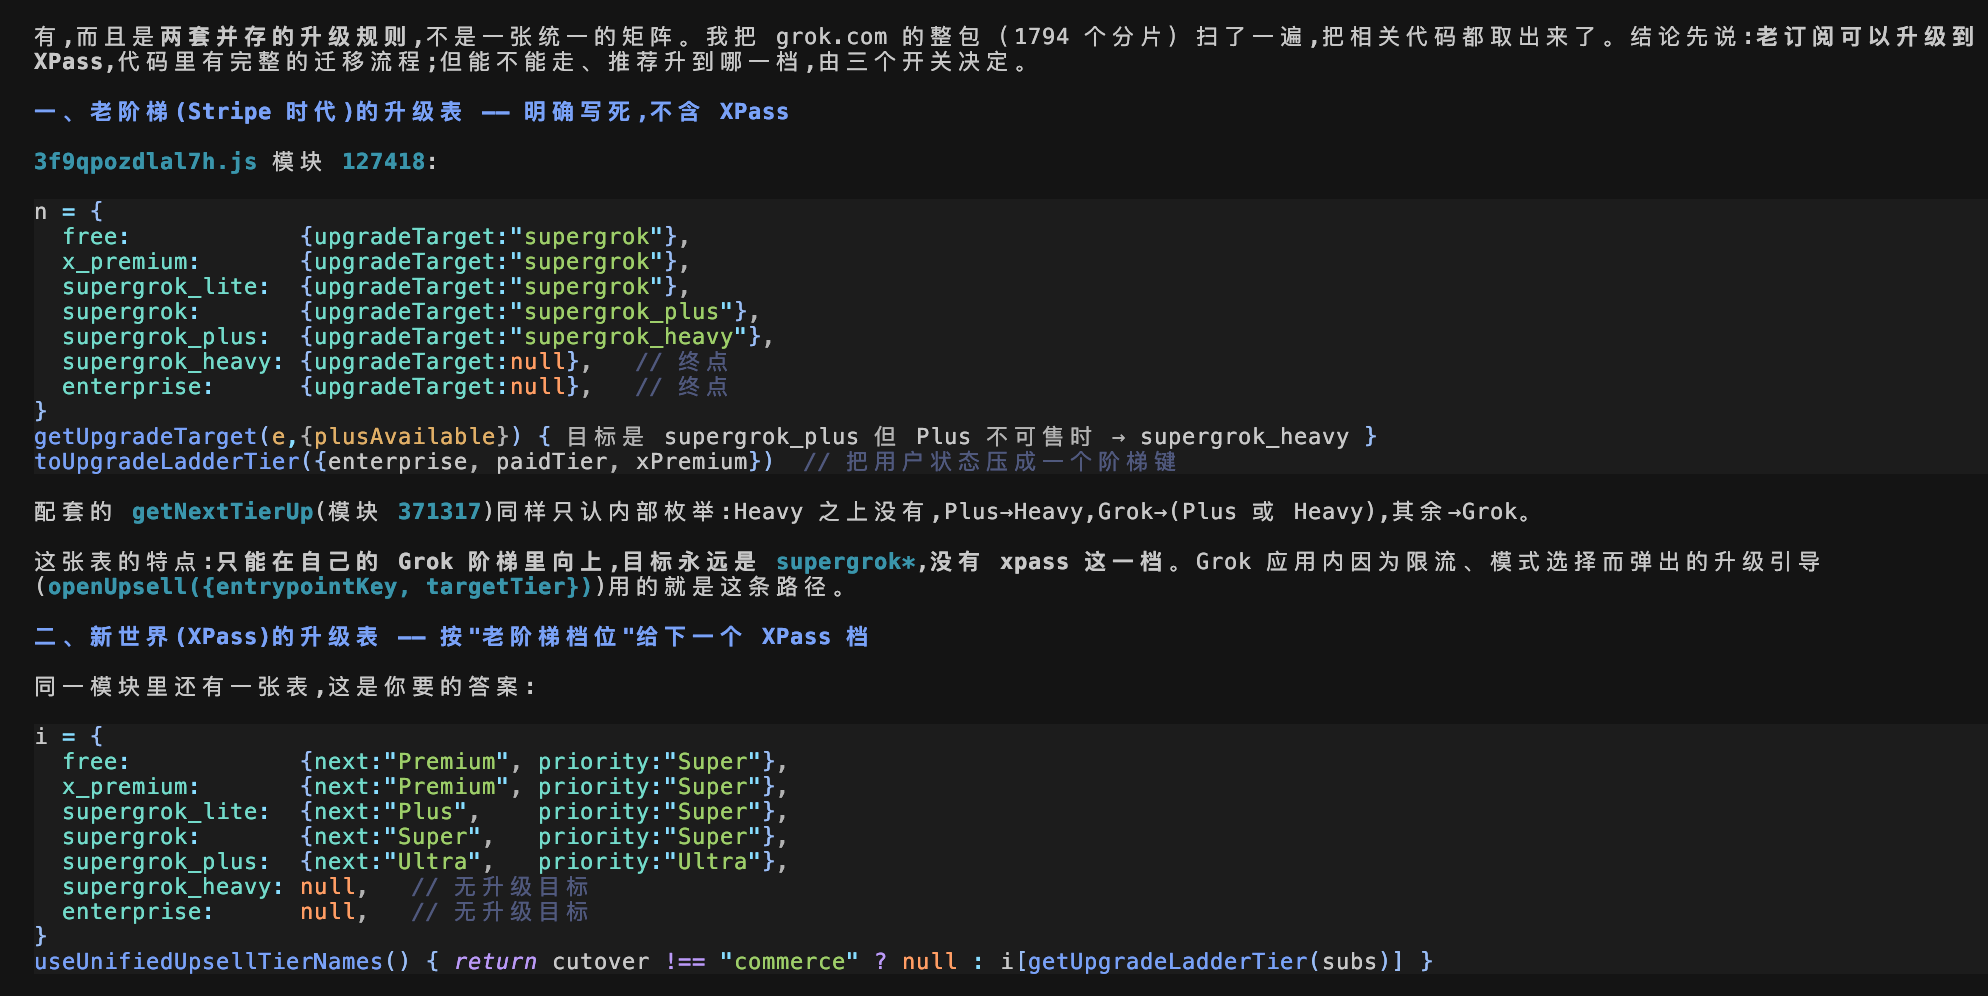Click 'free:' key in the i table
1988x996 pixels.
[96, 762]
